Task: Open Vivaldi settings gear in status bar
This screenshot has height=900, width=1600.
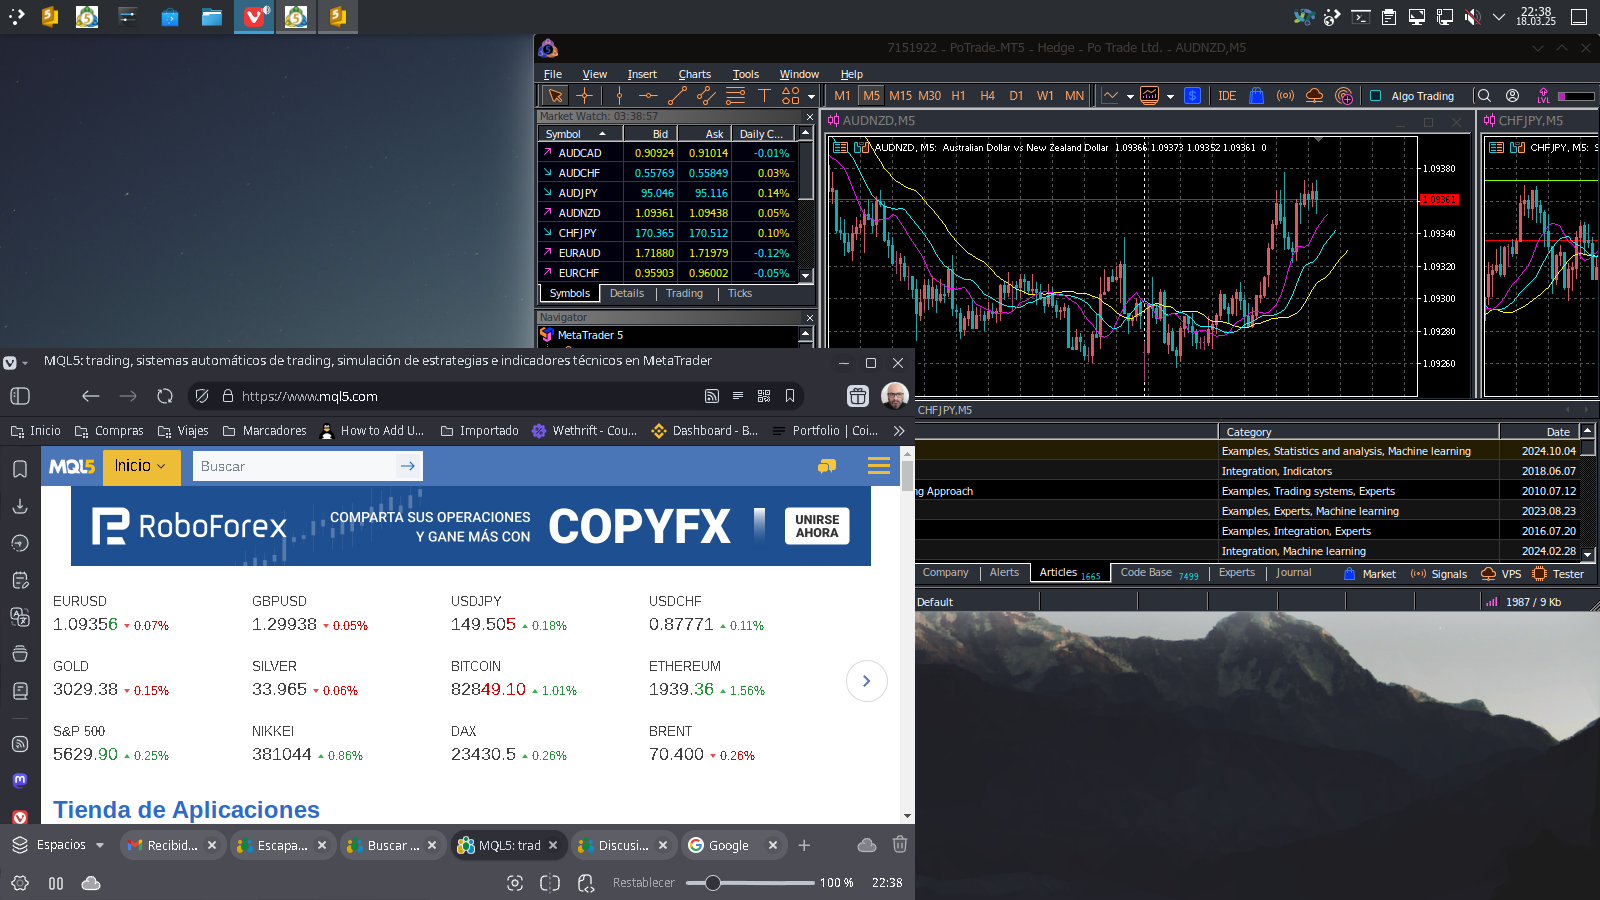Action: click(x=20, y=883)
